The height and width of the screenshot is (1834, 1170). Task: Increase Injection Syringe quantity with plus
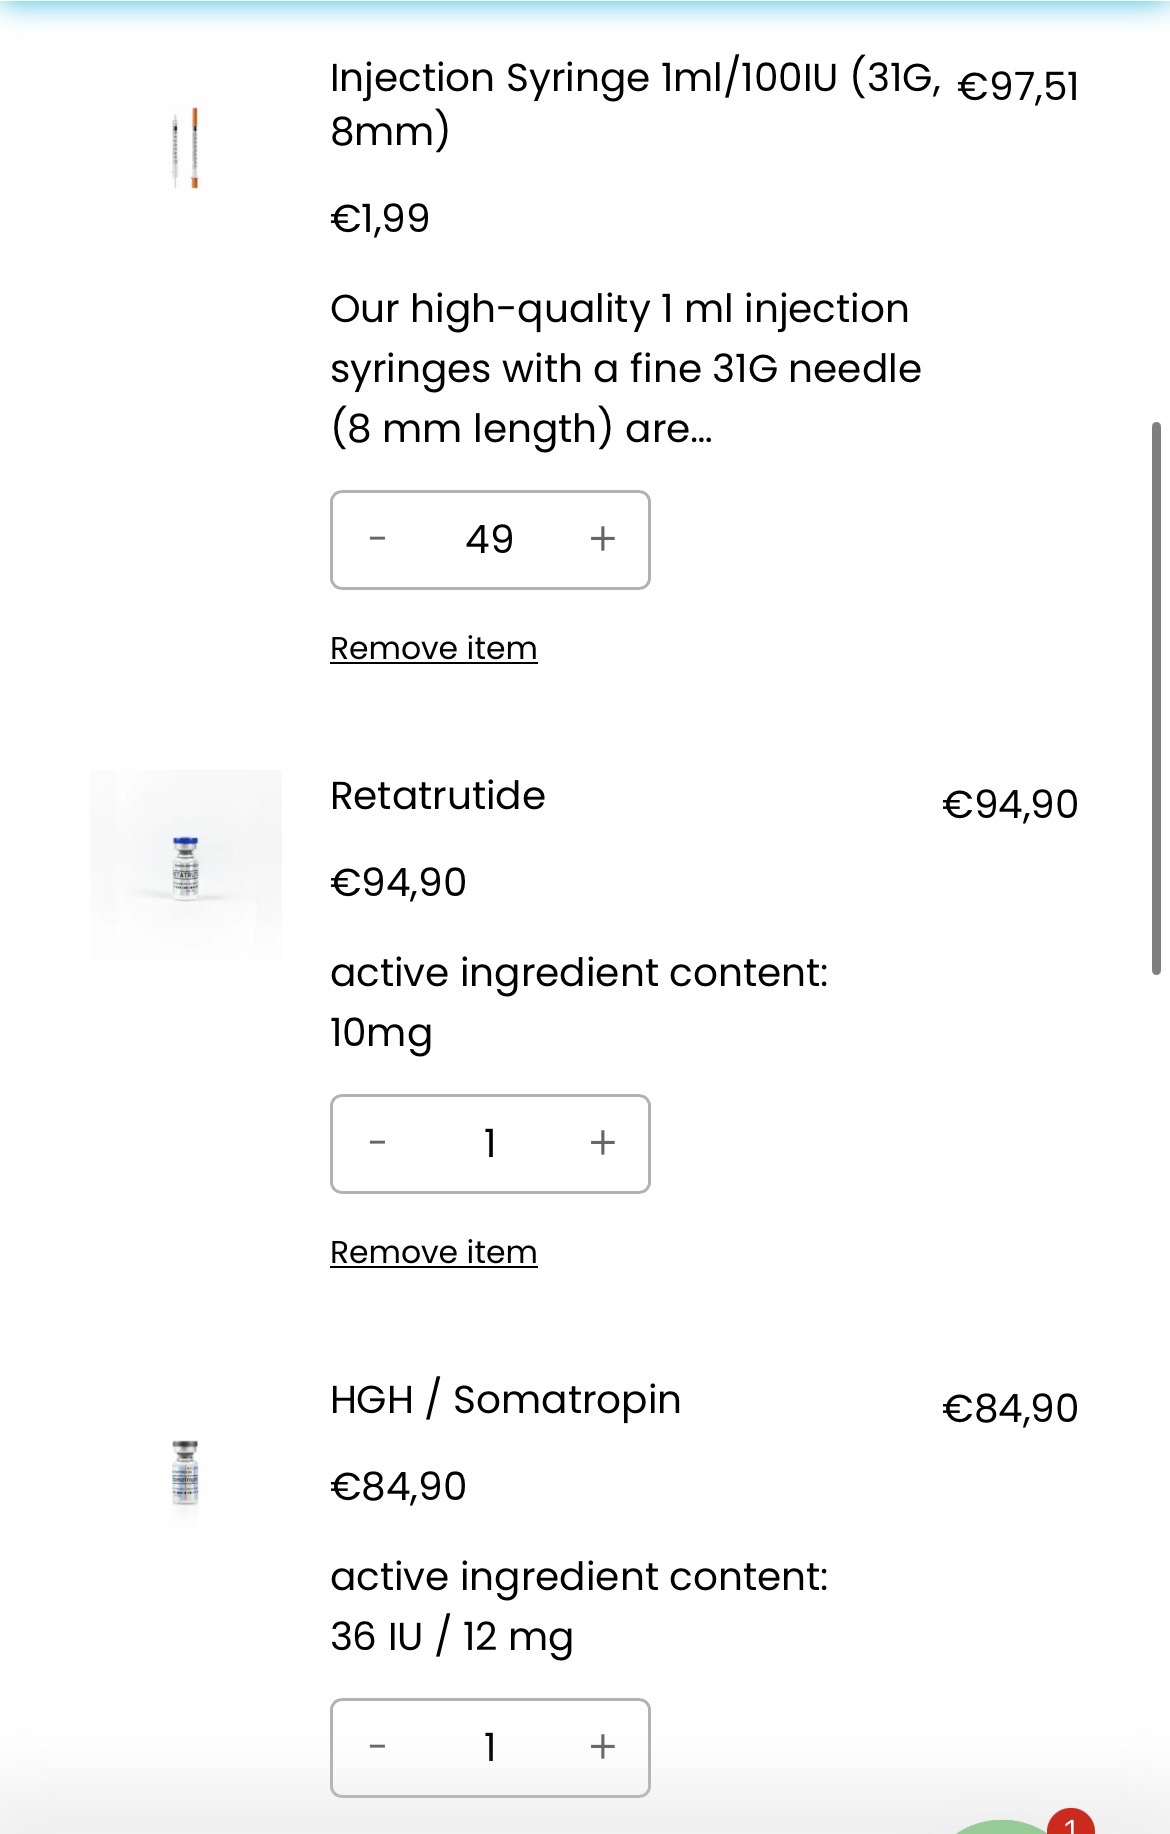click(602, 539)
